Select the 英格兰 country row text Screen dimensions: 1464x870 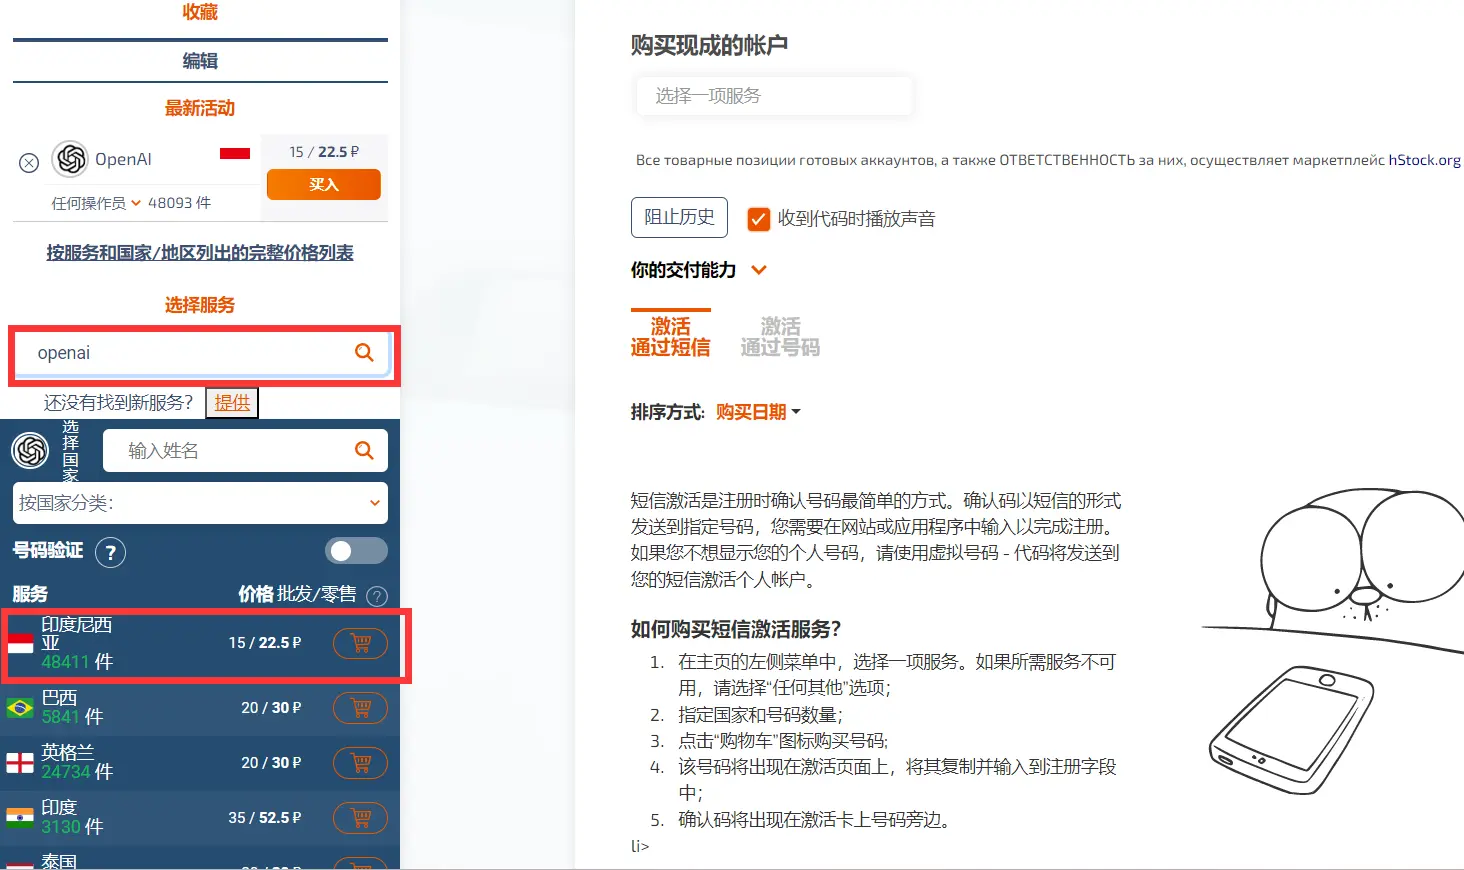[x=68, y=752]
